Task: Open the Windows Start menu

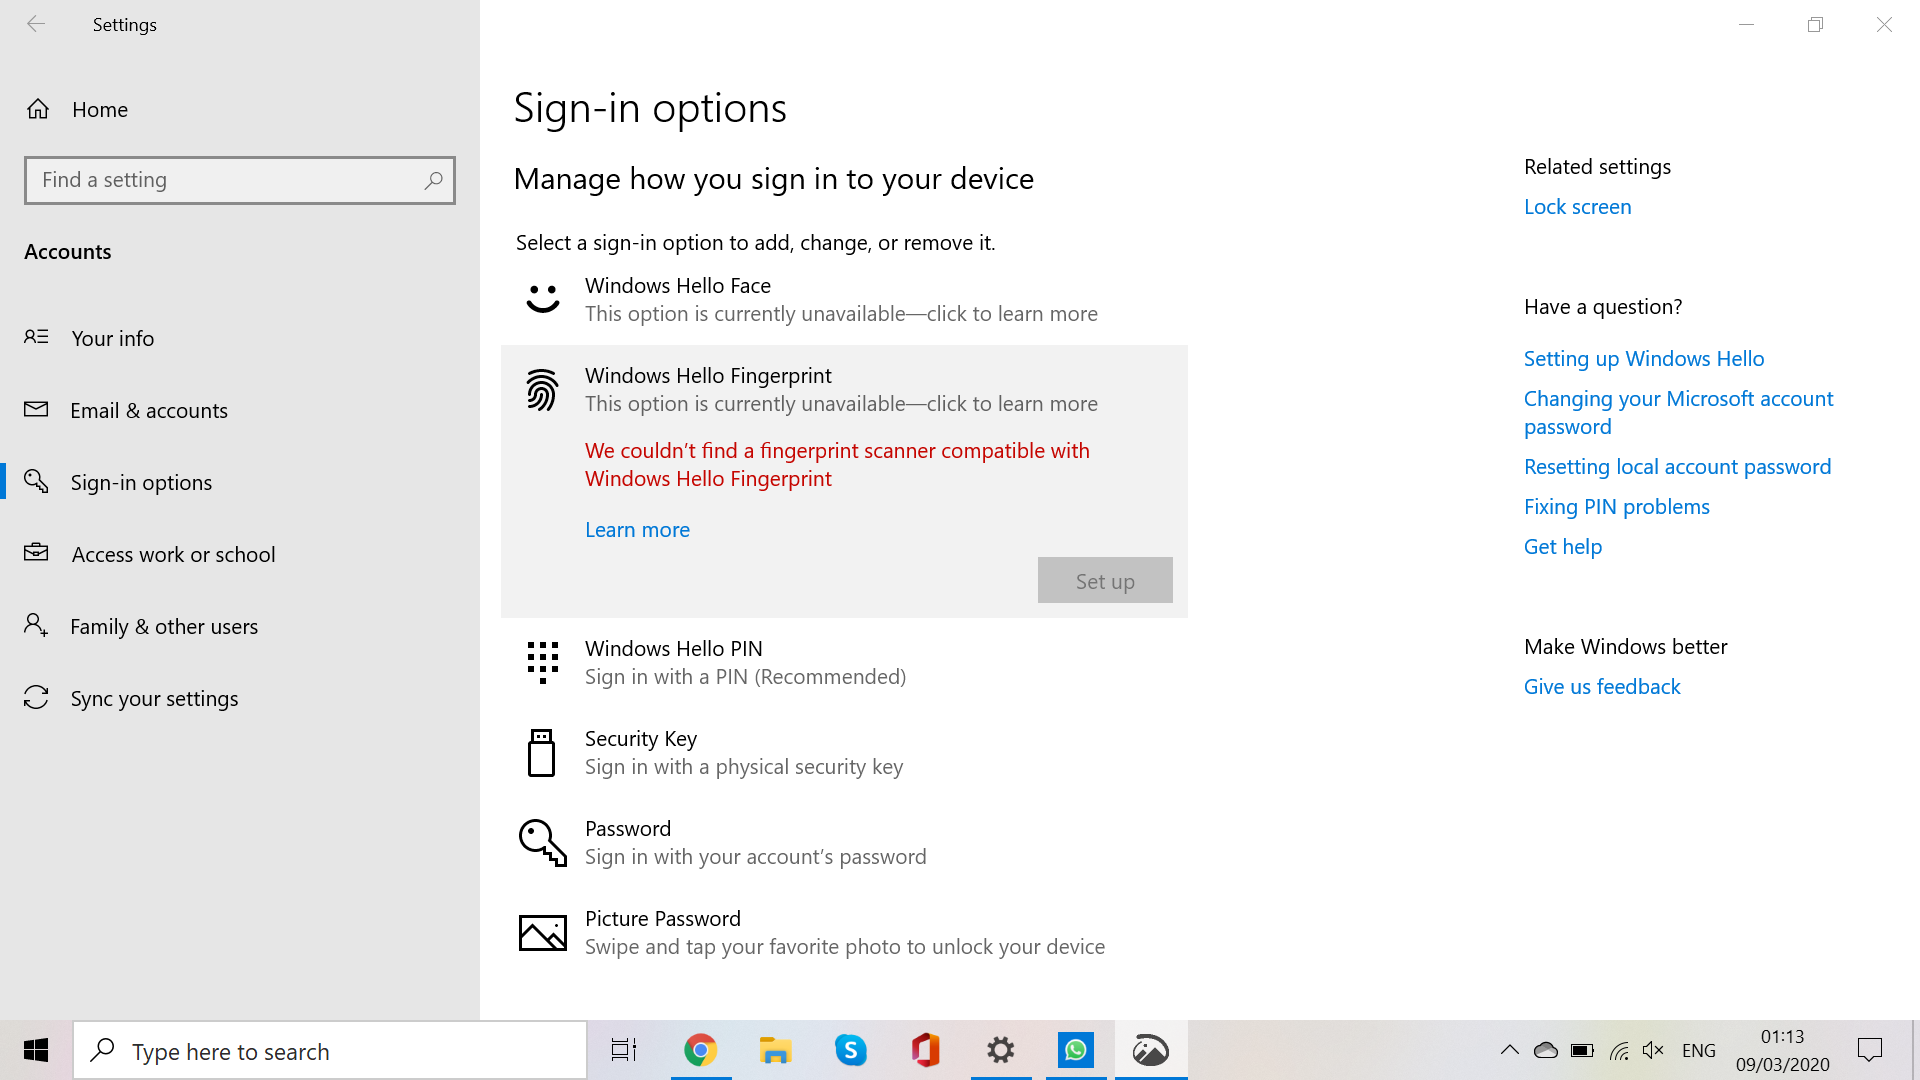Action: tap(36, 1050)
